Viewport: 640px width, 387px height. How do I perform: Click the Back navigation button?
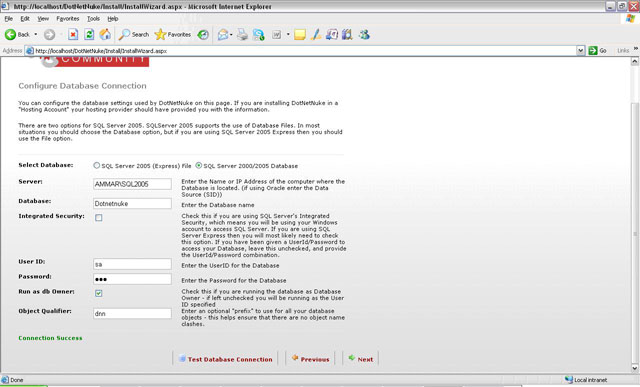(18, 35)
